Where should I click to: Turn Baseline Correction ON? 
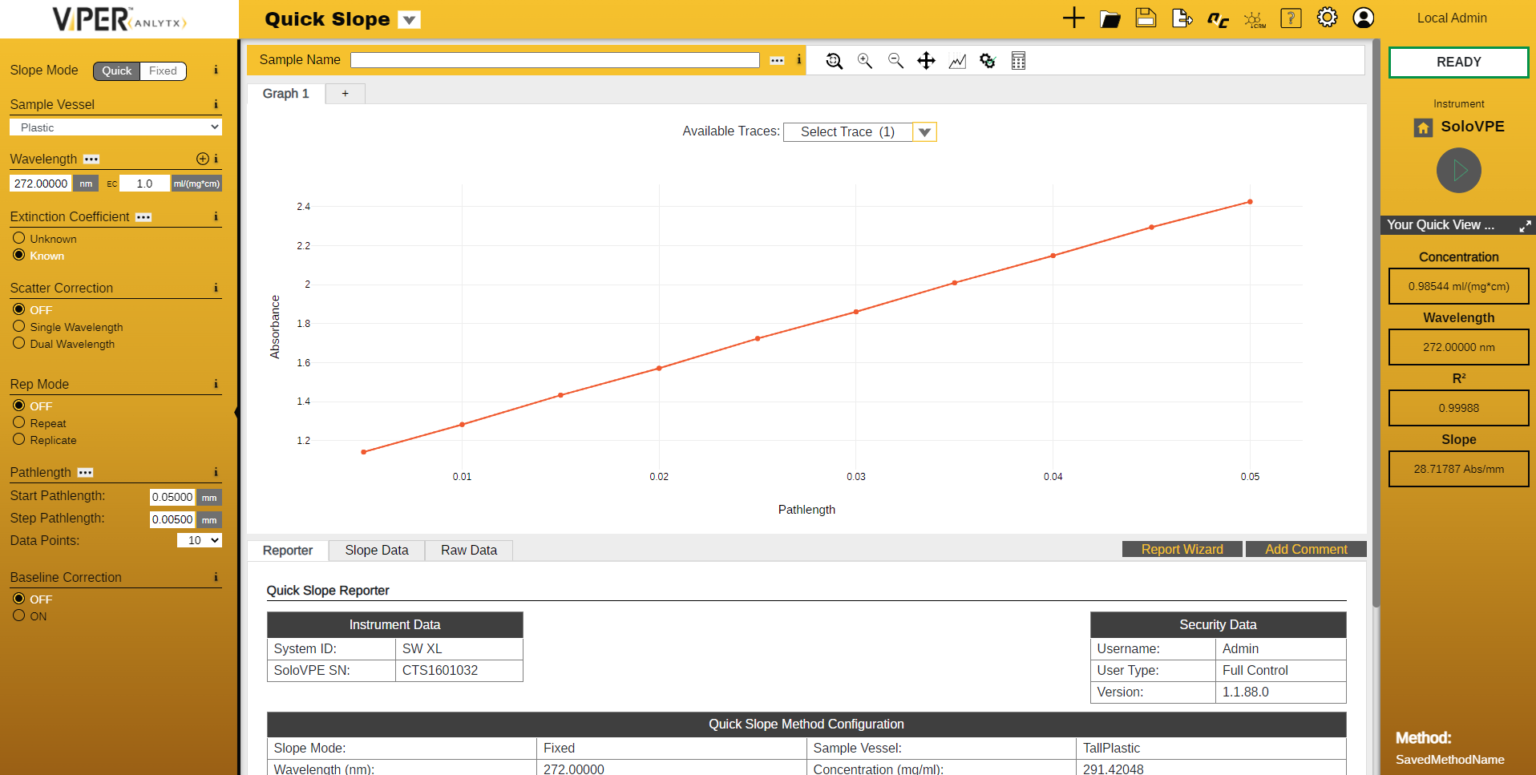coord(20,615)
